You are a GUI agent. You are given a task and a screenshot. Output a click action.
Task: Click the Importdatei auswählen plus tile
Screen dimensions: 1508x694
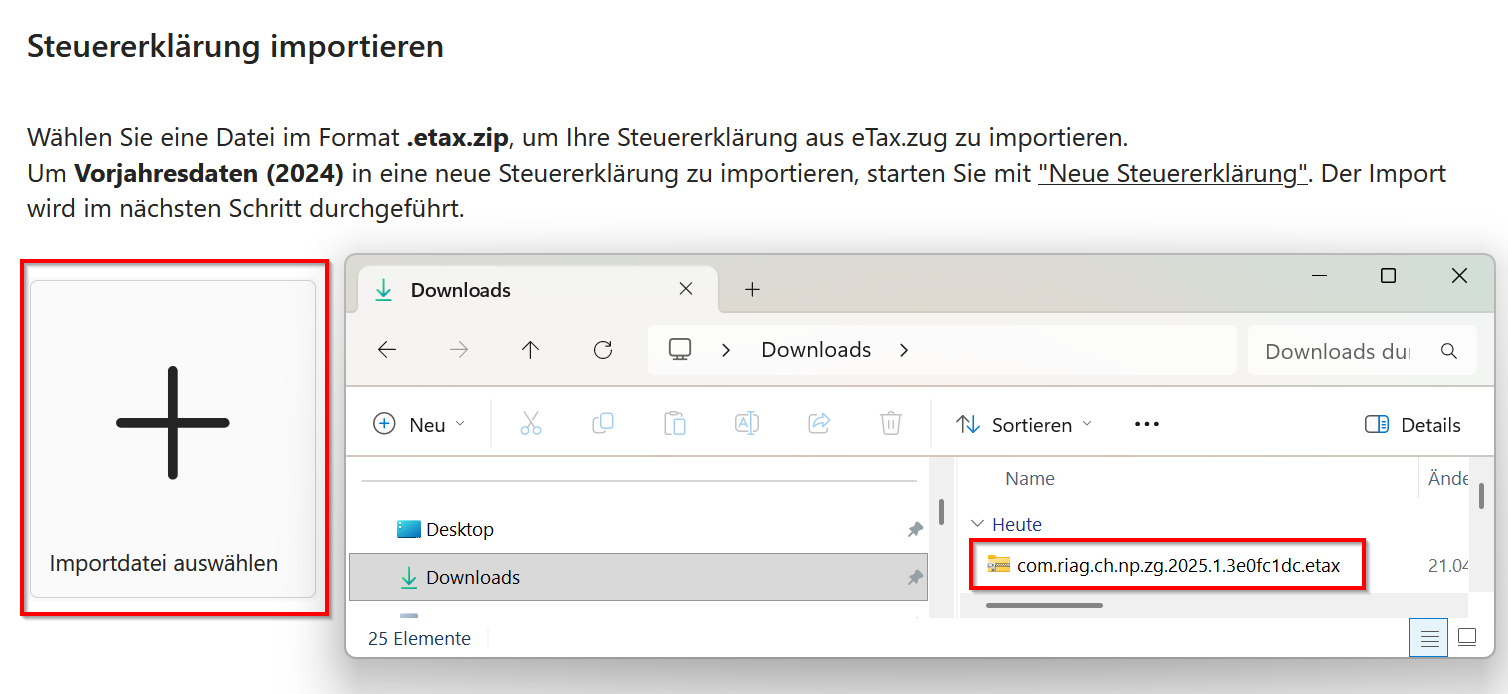coord(173,438)
